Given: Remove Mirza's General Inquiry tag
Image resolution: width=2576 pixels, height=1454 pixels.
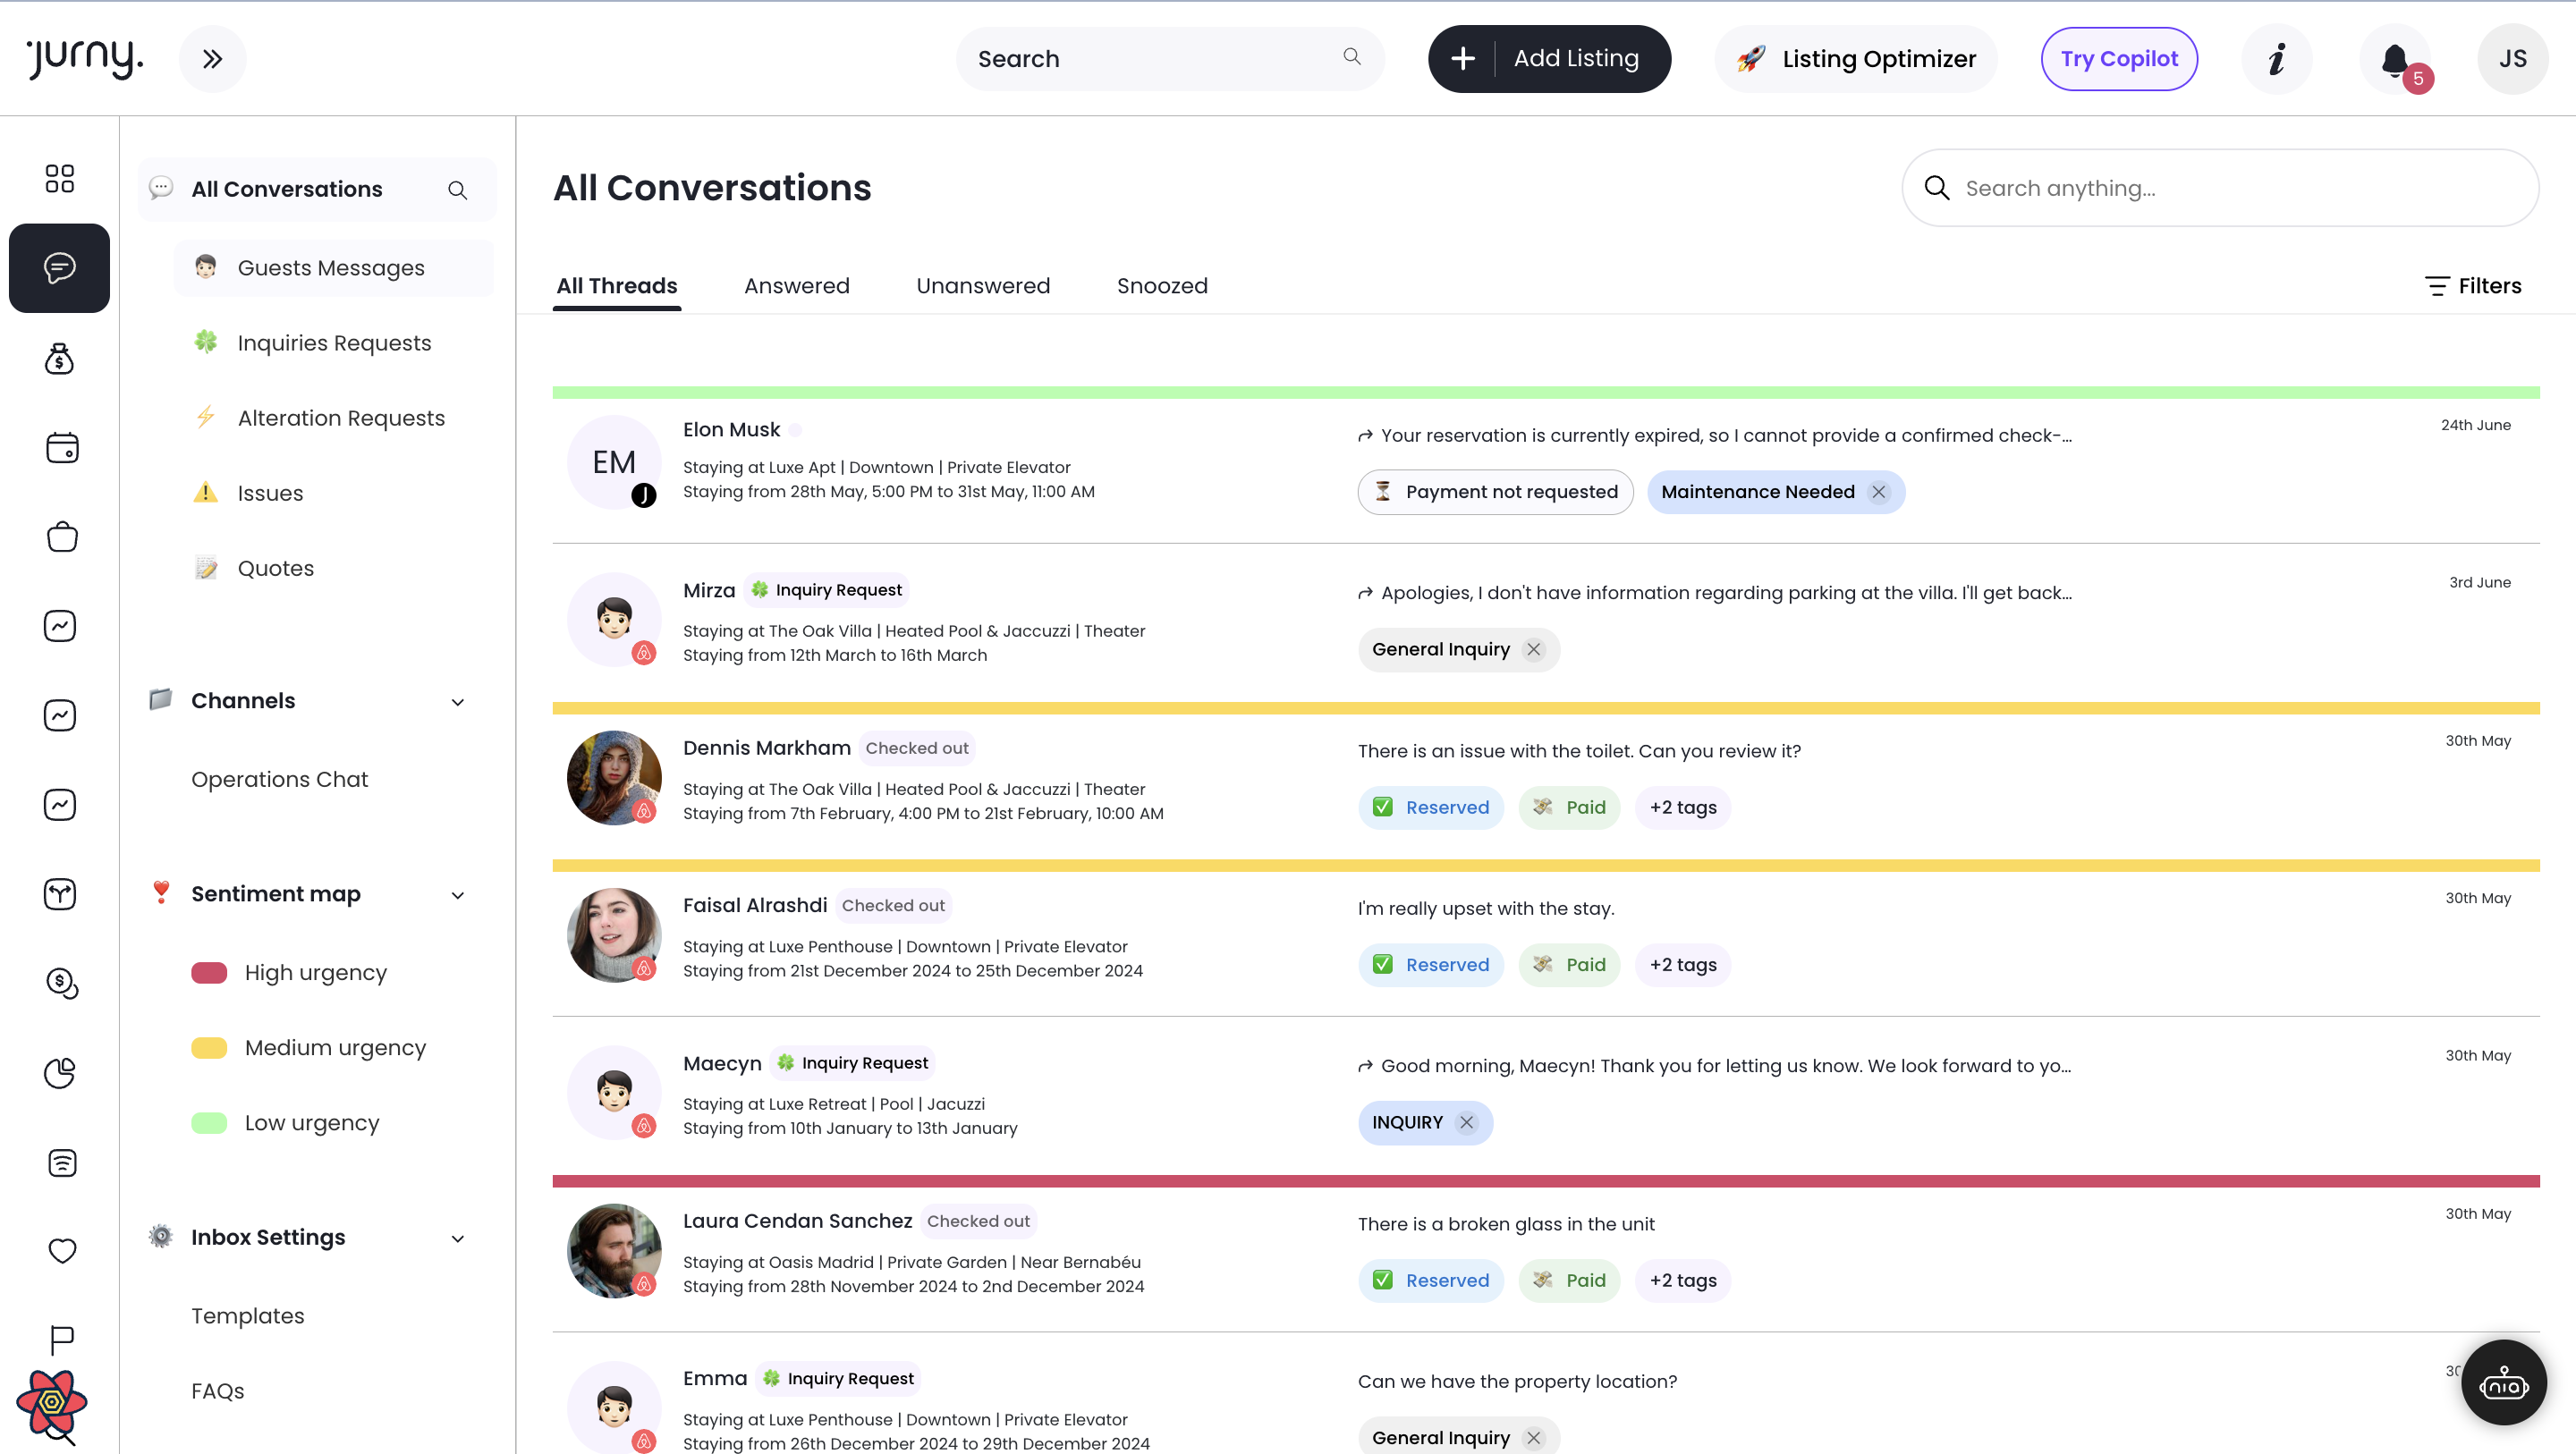Looking at the screenshot, I should click(x=1534, y=650).
